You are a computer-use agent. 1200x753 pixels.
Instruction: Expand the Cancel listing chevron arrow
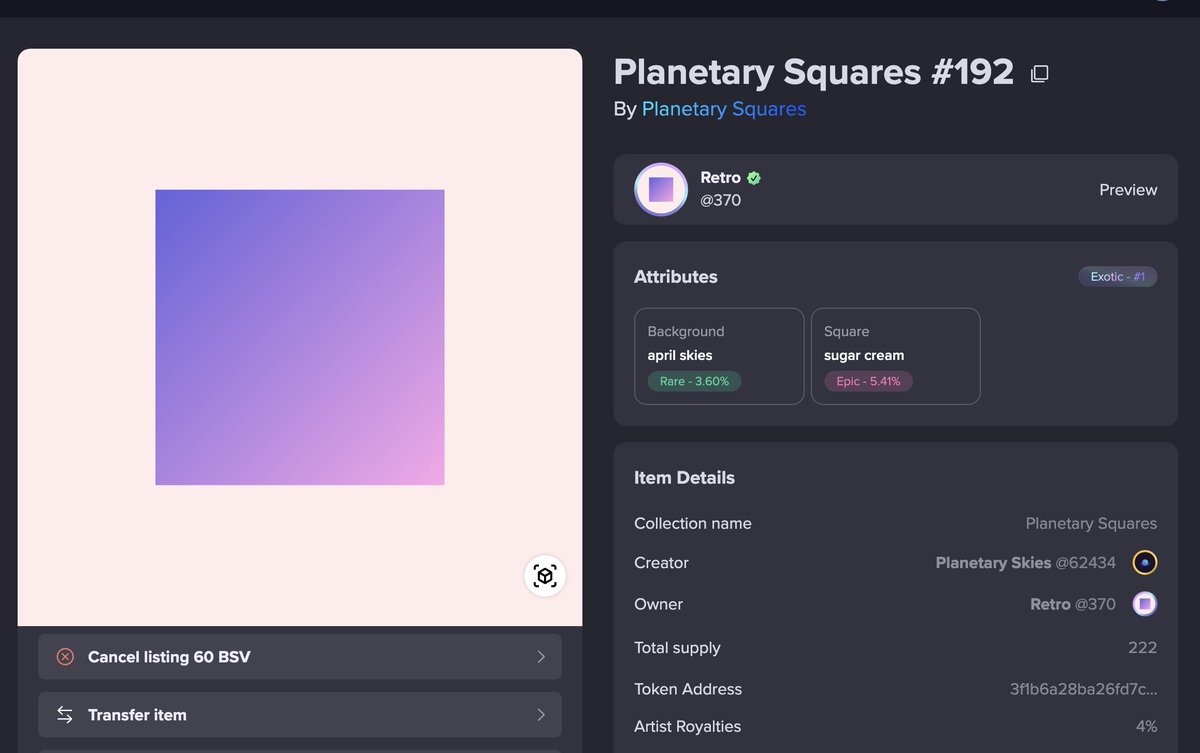541,657
